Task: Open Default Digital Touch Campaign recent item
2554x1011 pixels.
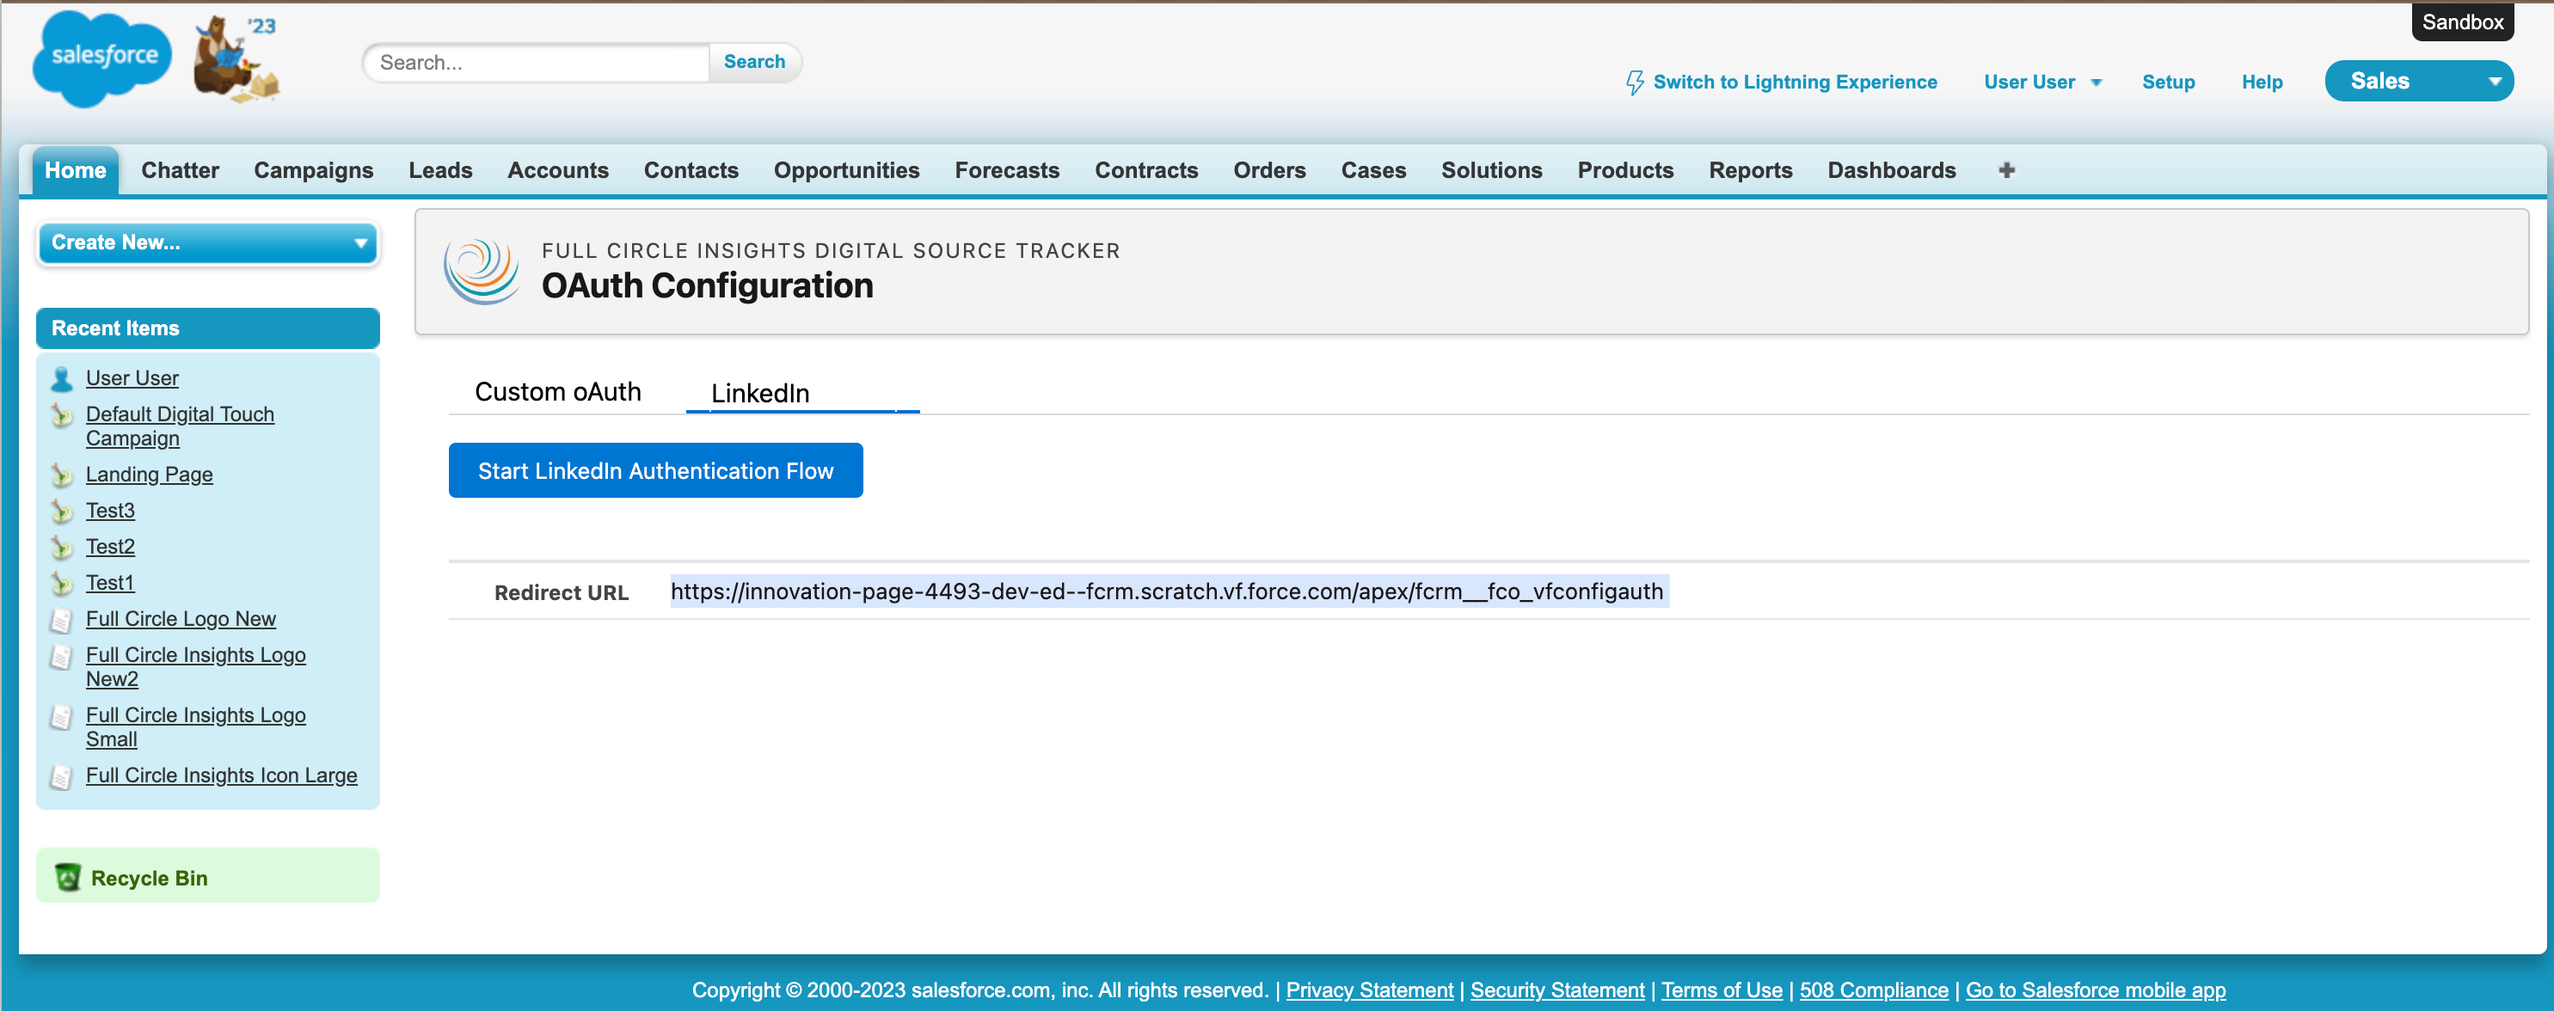Action: coord(180,426)
